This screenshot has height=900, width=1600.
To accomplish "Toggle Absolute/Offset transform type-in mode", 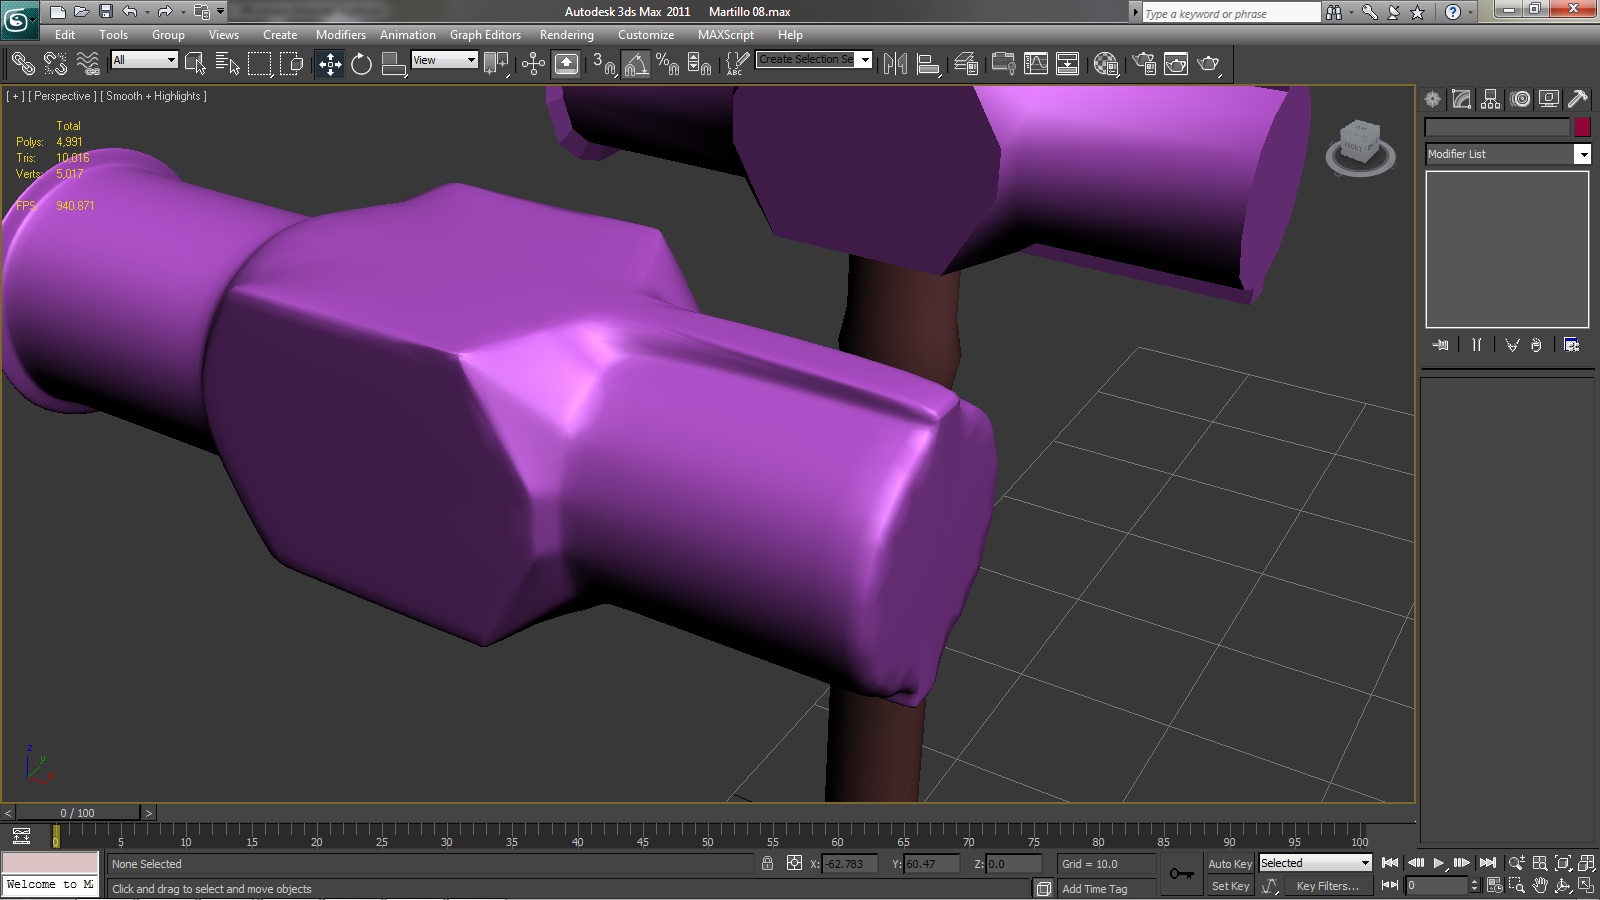I will click(794, 863).
